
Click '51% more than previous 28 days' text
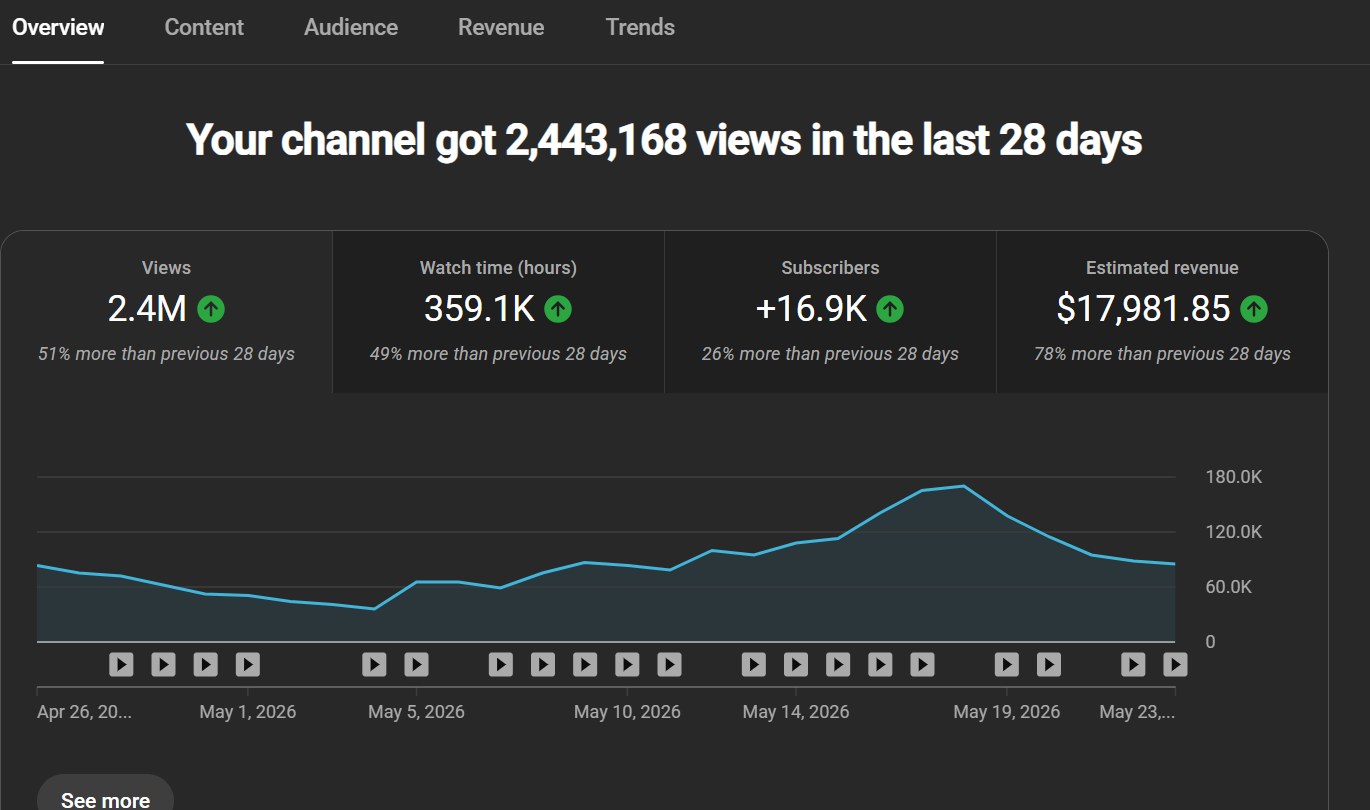166,354
